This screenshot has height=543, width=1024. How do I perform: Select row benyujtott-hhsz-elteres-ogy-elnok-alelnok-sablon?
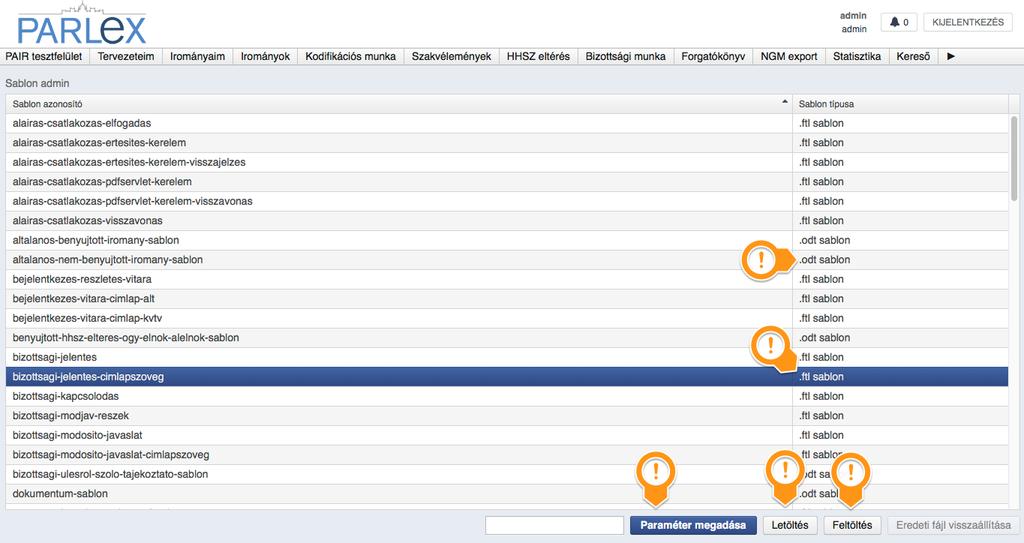click(507, 338)
